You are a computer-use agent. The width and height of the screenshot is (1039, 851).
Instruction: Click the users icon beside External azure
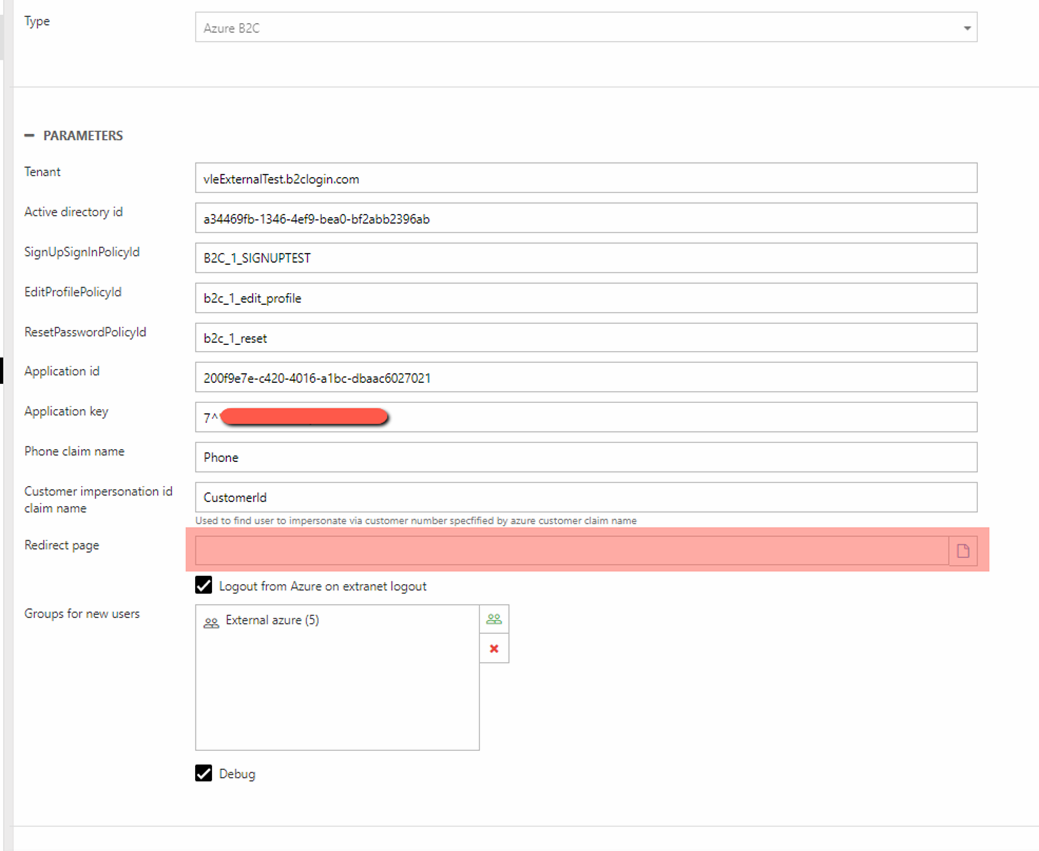(211, 622)
